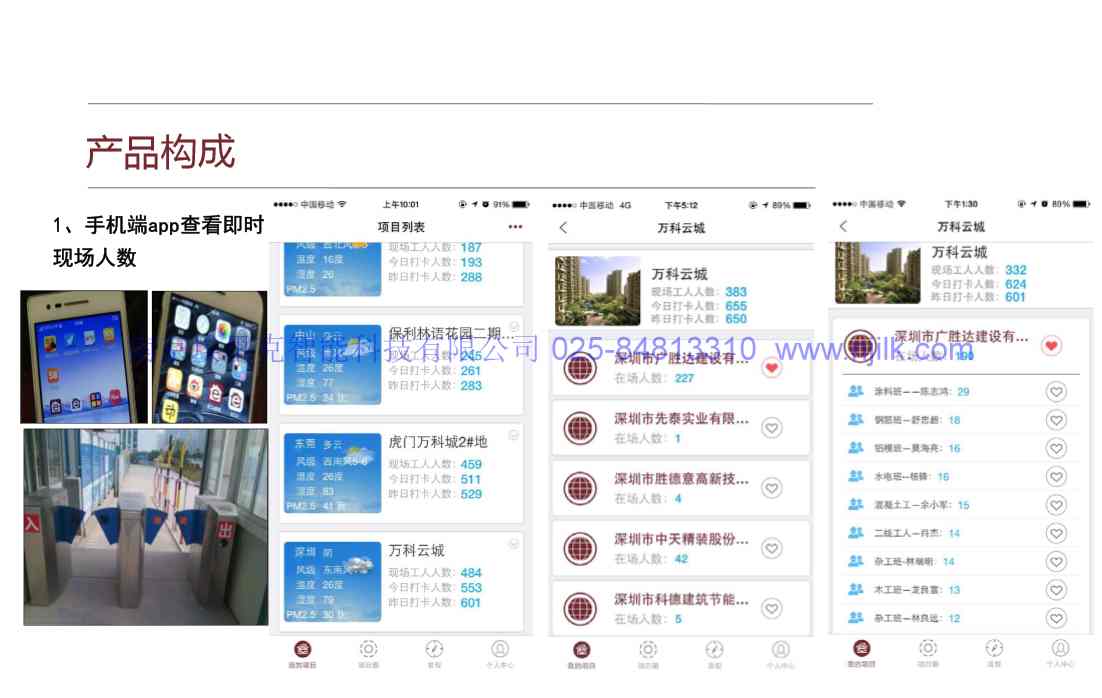Open the 深圳市中天精装股份 company entry
Viewport: 1102px width, 698px height.
click(x=681, y=548)
